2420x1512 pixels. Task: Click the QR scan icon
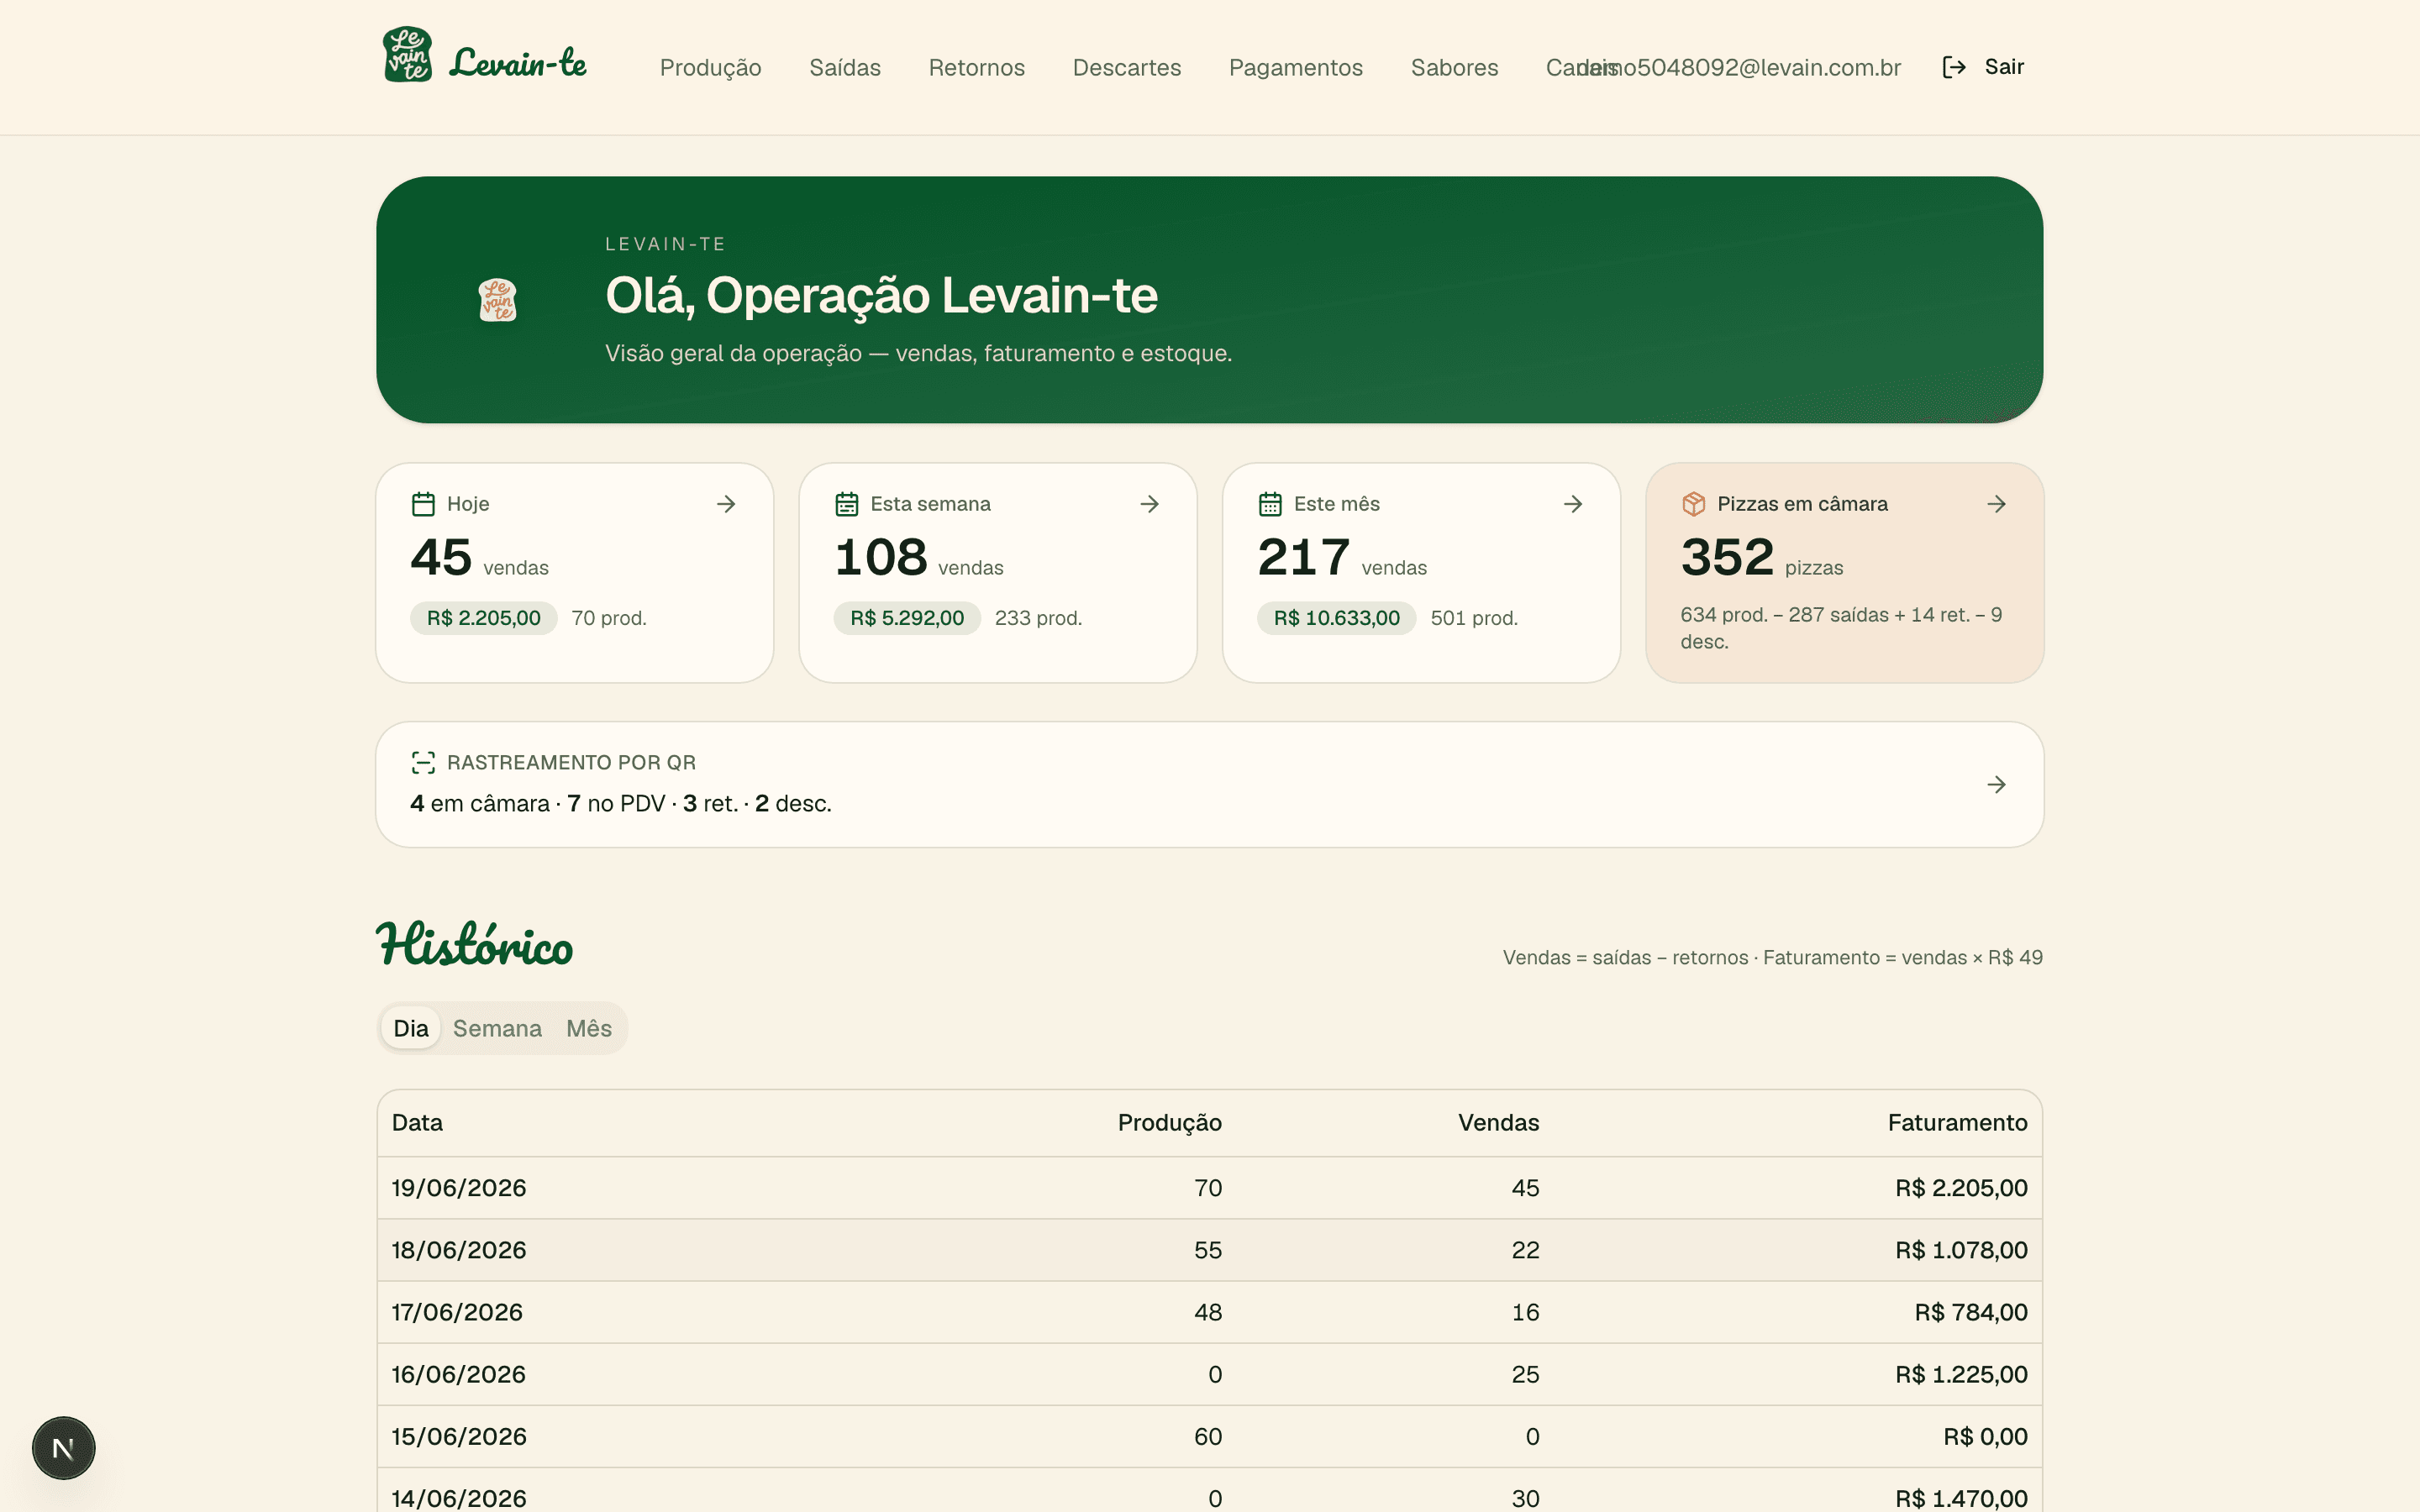pyautogui.click(x=423, y=763)
